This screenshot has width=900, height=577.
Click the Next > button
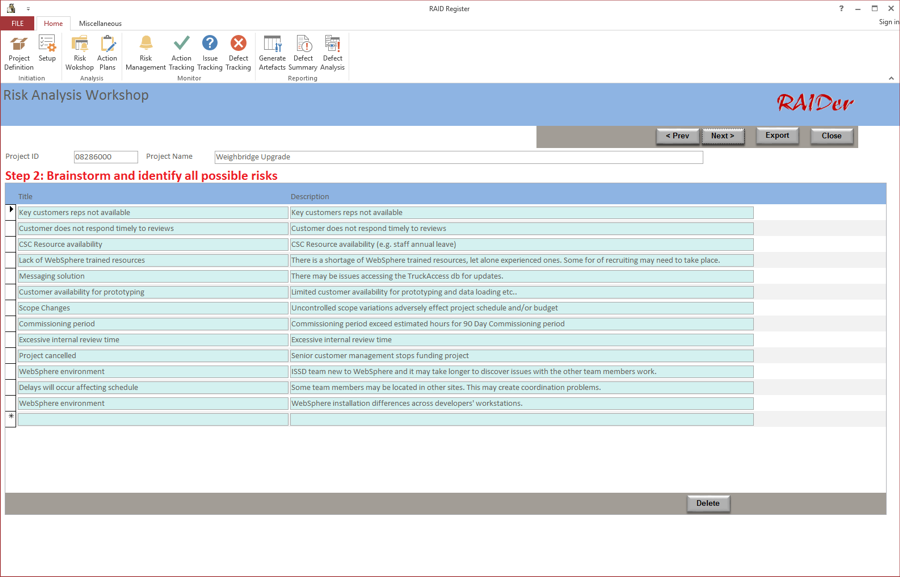point(723,136)
